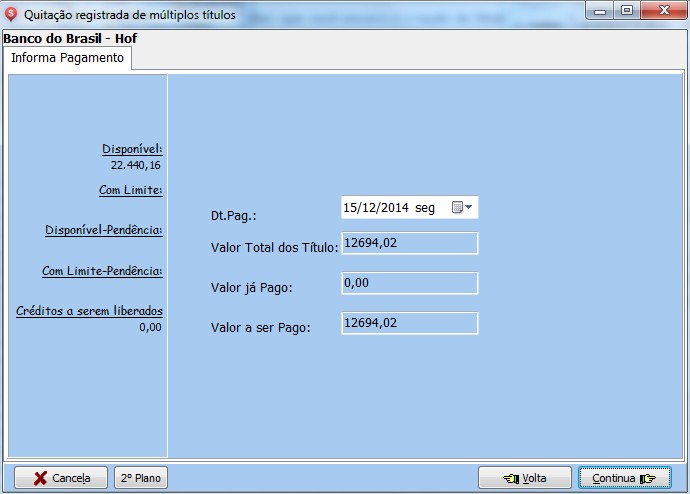Click Créditos a serem liberados label
This screenshot has width=690, height=494.
coord(89,311)
